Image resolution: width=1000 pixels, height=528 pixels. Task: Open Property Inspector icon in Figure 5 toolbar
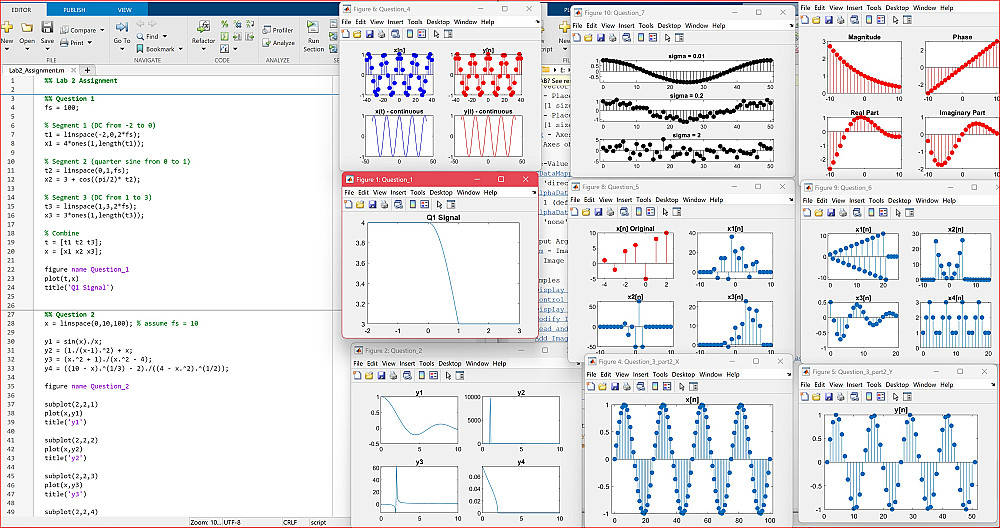click(x=906, y=397)
